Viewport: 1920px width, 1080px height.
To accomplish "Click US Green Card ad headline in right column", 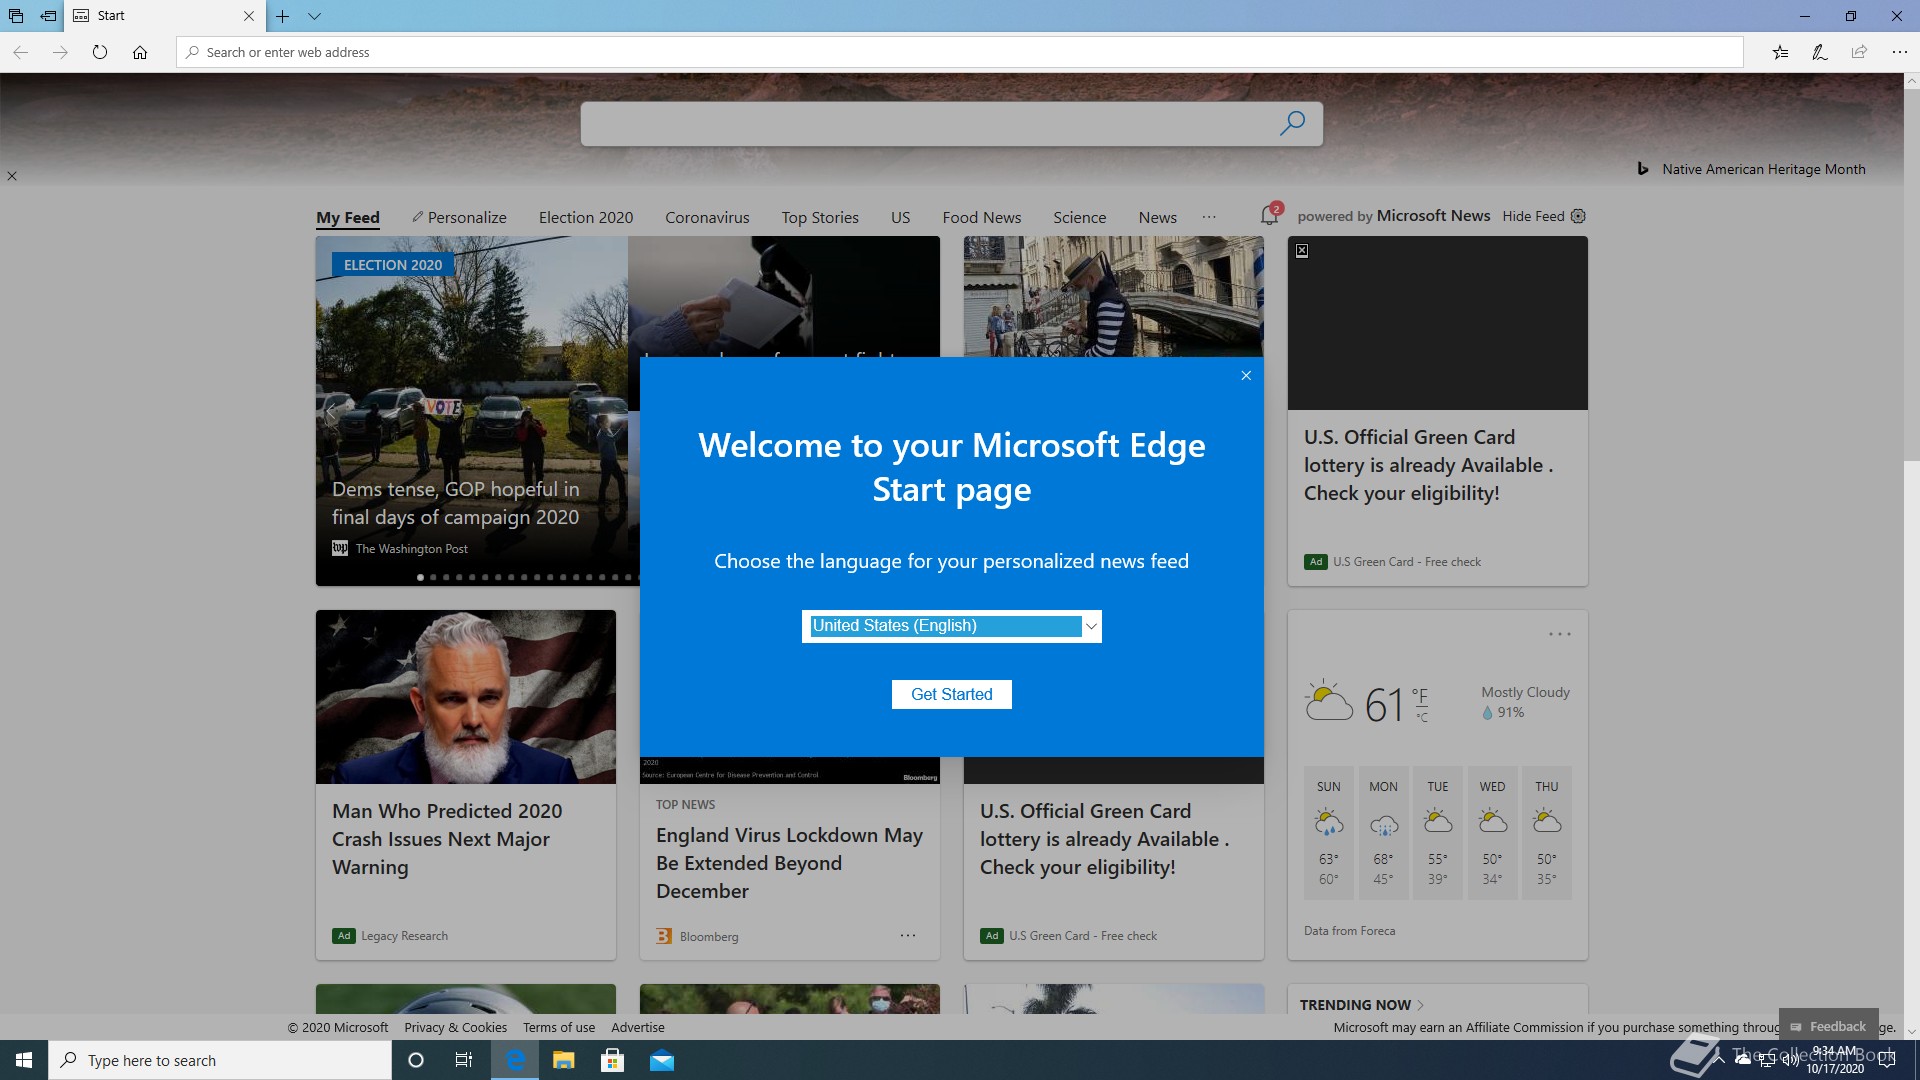I will click(1428, 465).
